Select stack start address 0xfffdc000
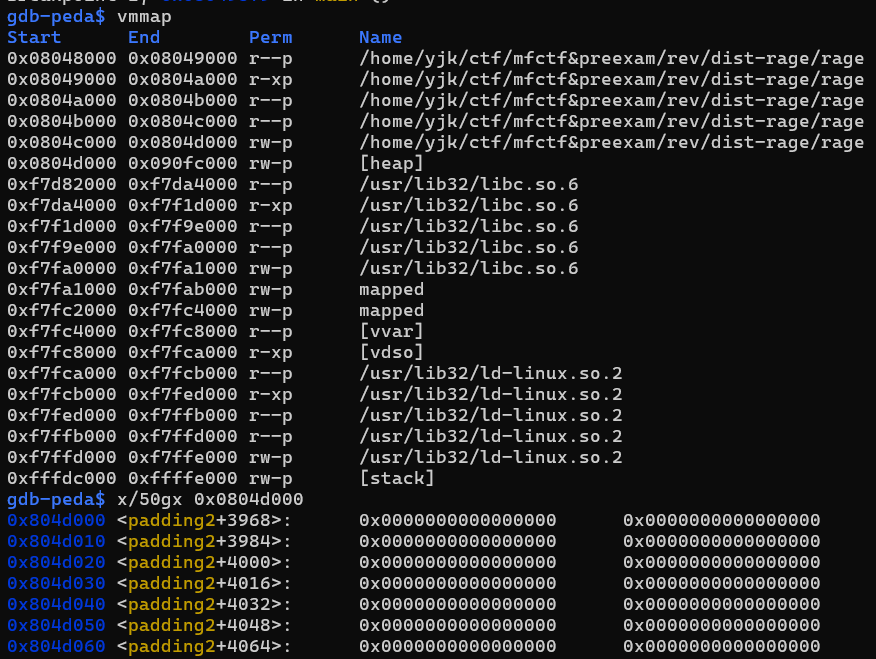The width and height of the screenshot is (876, 659). (61, 478)
